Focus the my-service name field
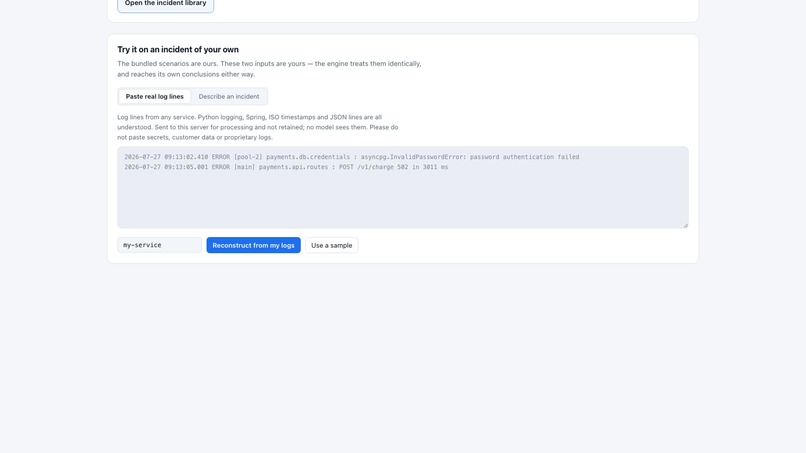Viewport: 806px width, 453px height. [x=159, y=245]
